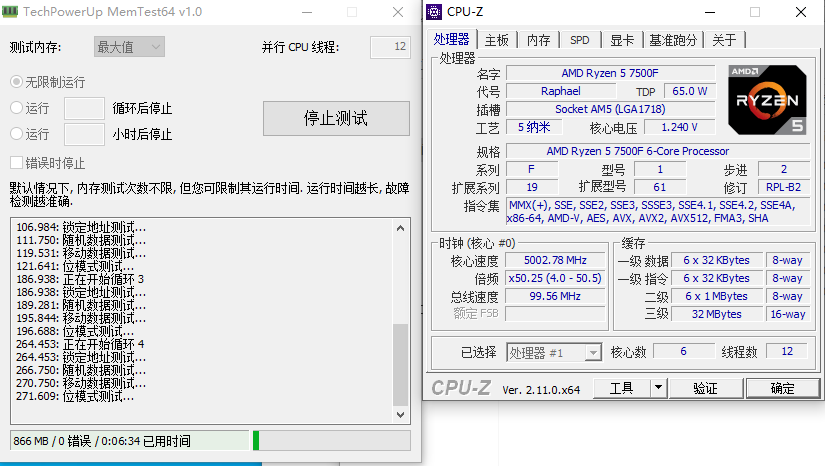The image size is (825, 466).
Task: Click the 停止测试 stop test button
Action: pos(336,118)
